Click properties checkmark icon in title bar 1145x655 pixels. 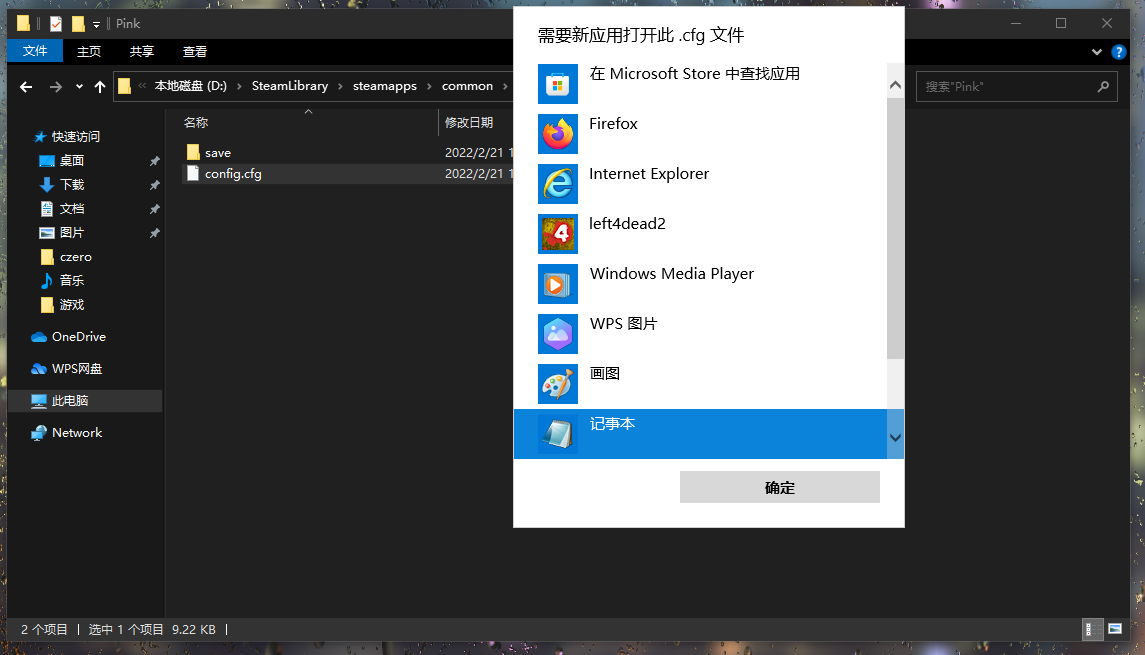55,24
